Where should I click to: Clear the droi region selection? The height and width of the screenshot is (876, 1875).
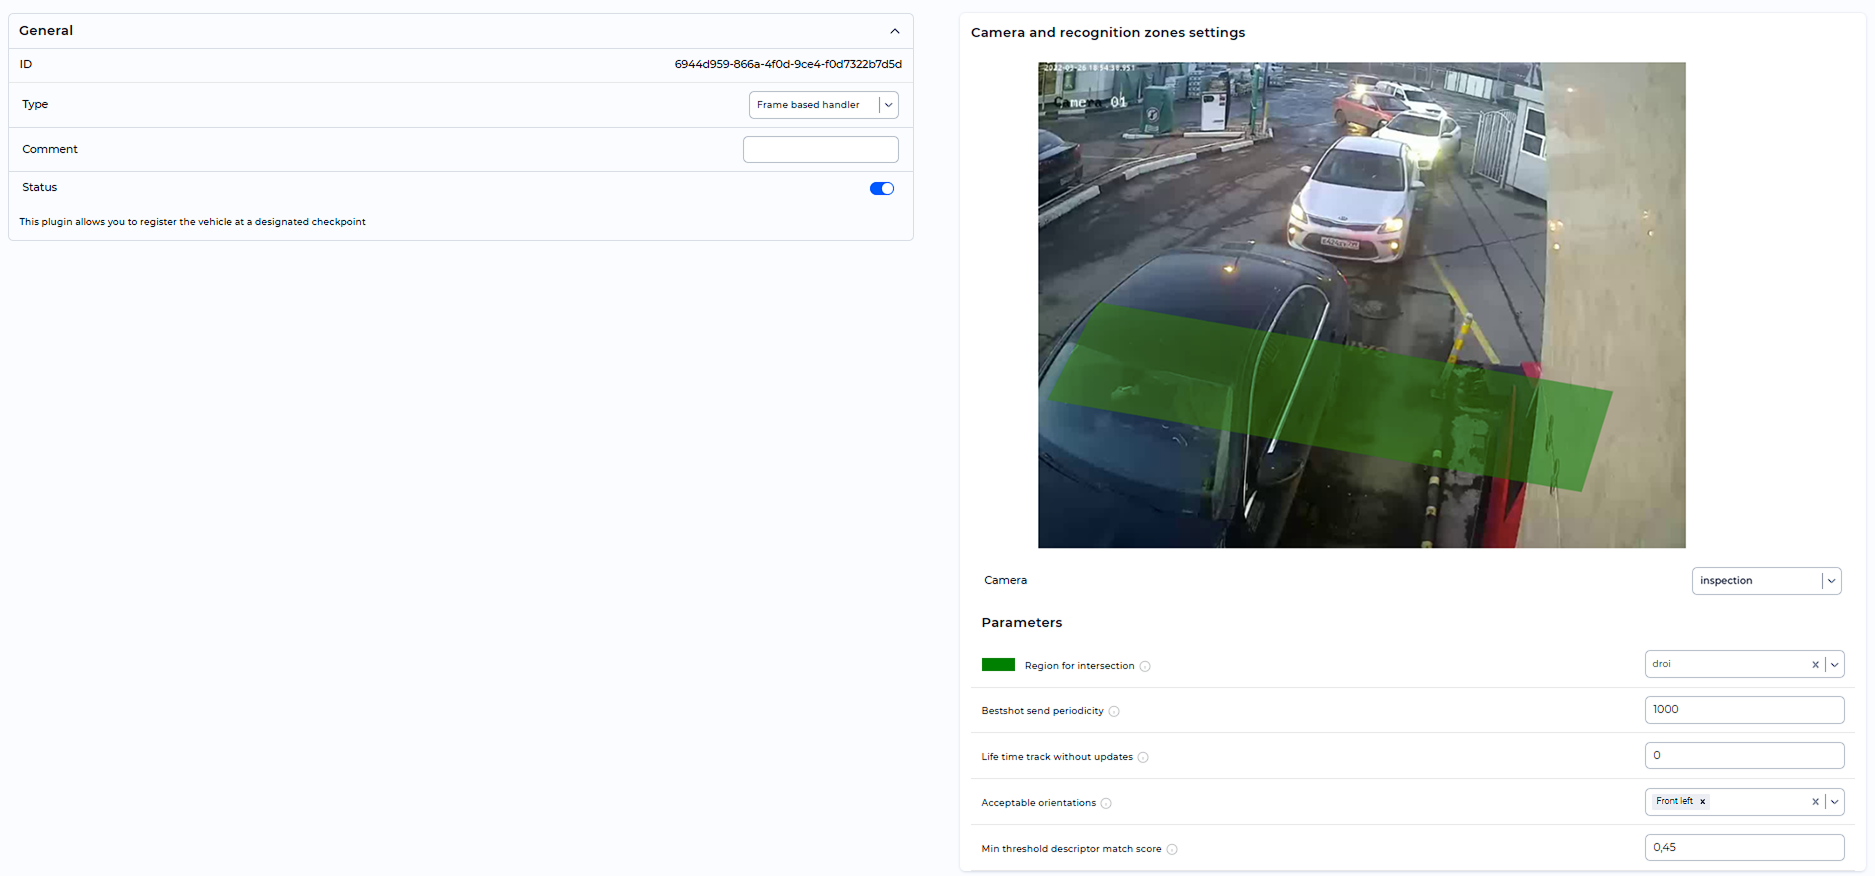tap(1815, 665)
